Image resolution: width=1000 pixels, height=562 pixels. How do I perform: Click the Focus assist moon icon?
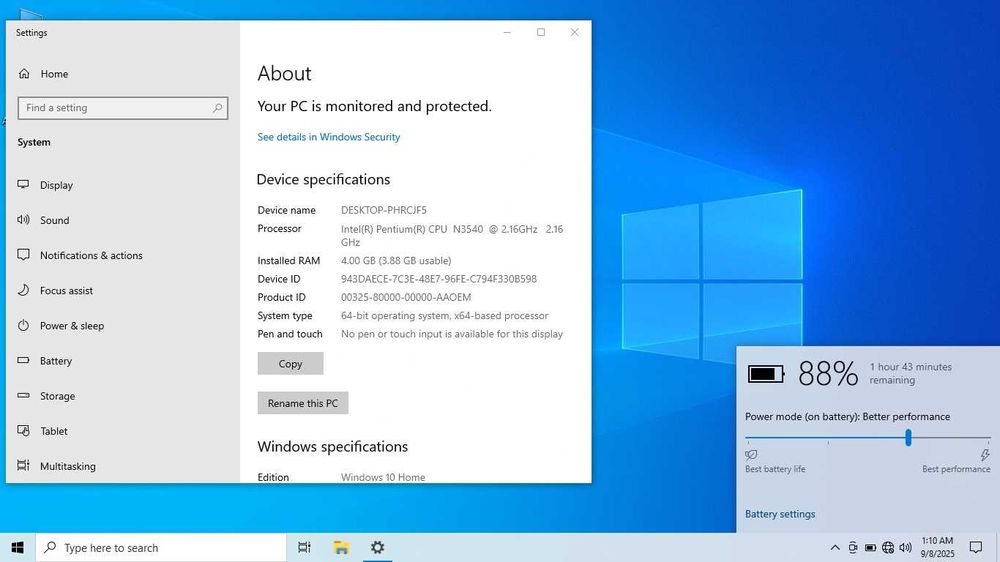pos(24,290)
